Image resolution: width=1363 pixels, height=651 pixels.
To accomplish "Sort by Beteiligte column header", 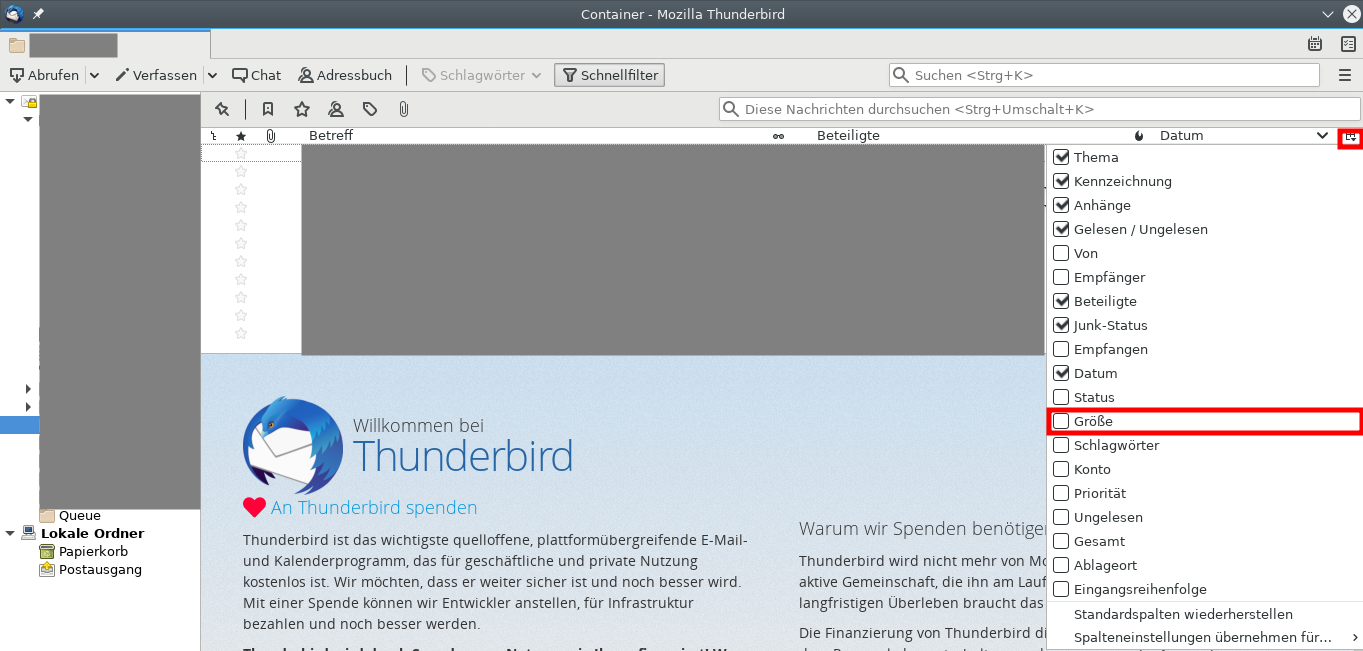I will tap(848, 136).
